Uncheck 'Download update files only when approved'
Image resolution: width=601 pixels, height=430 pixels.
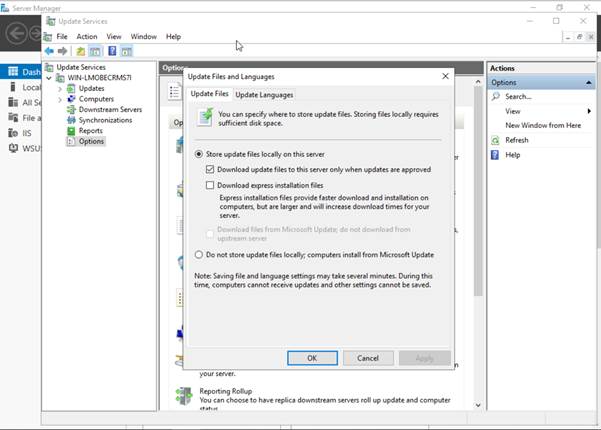coord(210,169)
